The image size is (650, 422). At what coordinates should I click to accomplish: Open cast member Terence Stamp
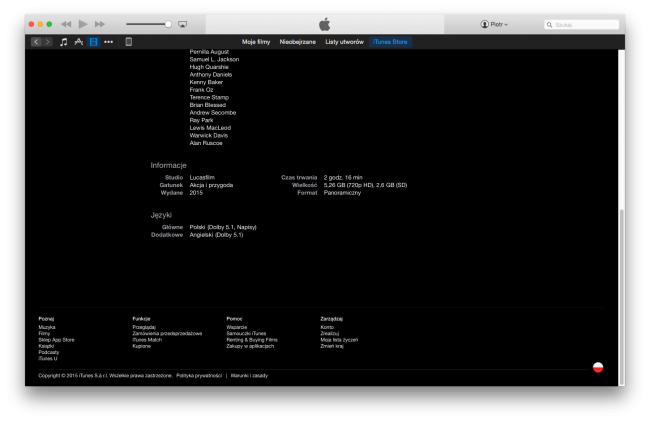coord(209,97)
